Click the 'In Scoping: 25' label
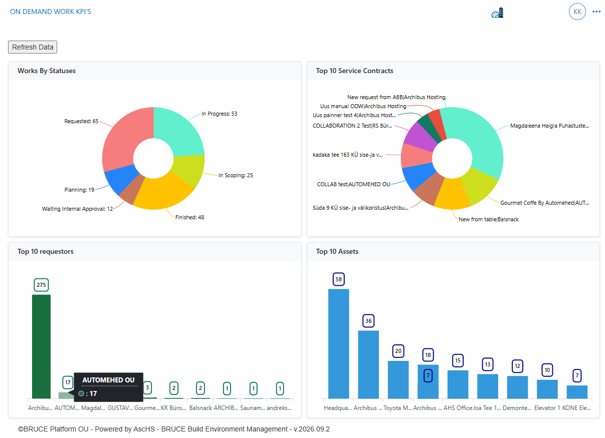The width and height of the screenshot is (605, 438). click(236, 175)
